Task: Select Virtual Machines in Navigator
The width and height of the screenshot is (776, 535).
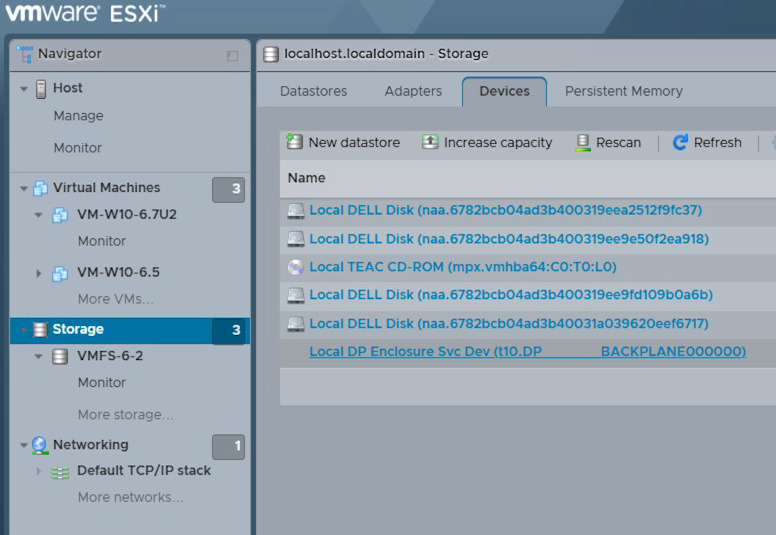Action: [x=106, y=188]
